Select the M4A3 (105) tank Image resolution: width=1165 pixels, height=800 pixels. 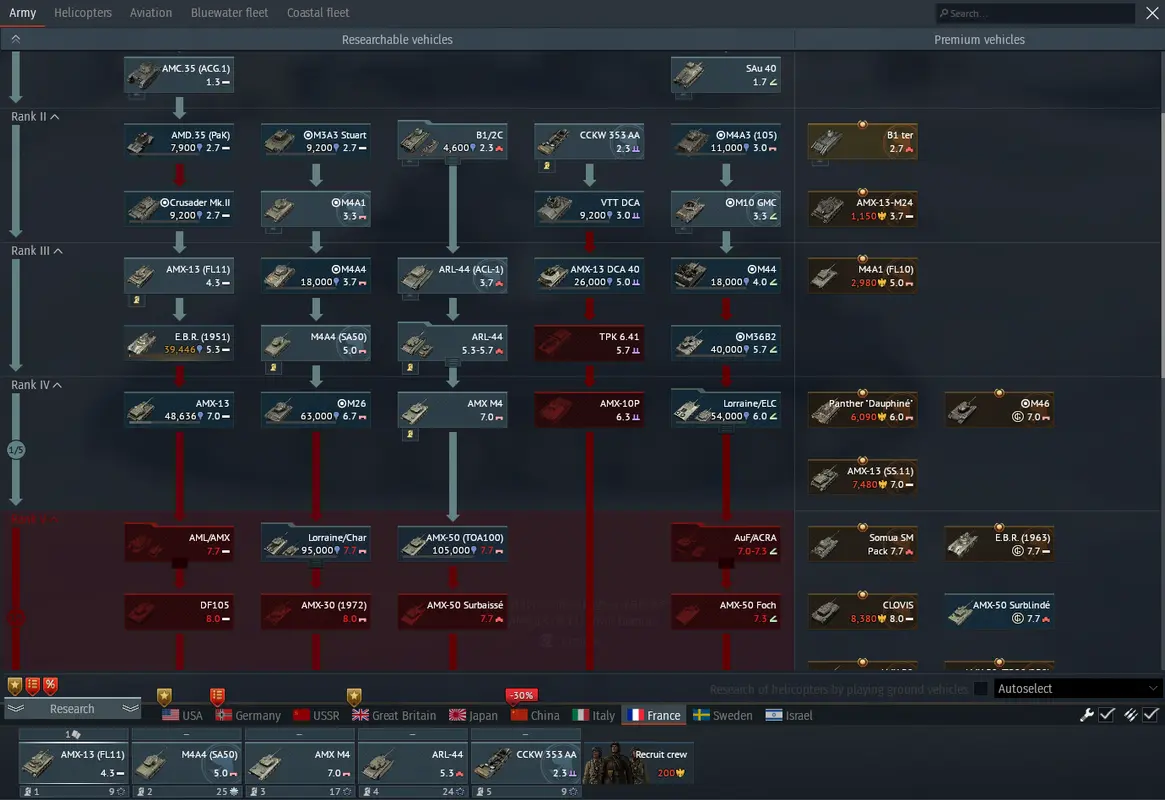click(x=726, y=141)
